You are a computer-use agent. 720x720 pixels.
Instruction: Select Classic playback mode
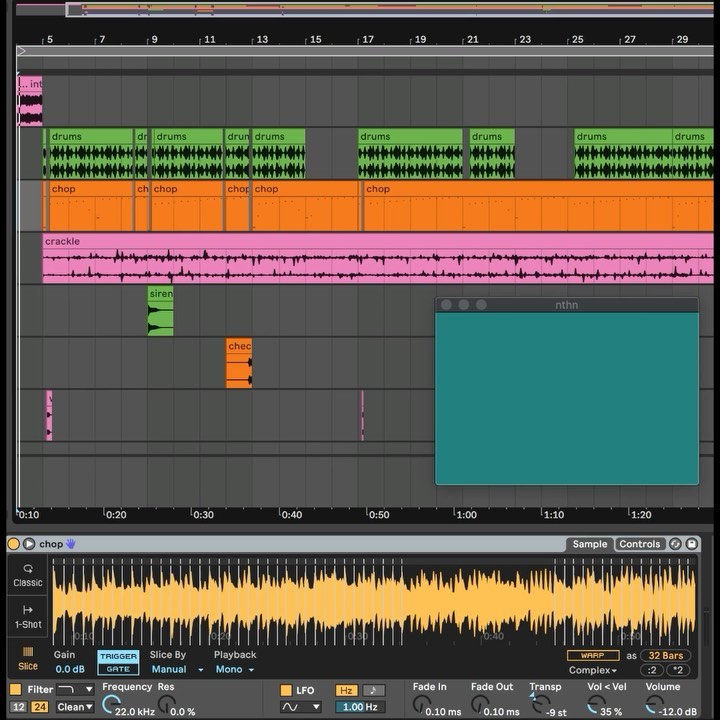click(28, 575)
